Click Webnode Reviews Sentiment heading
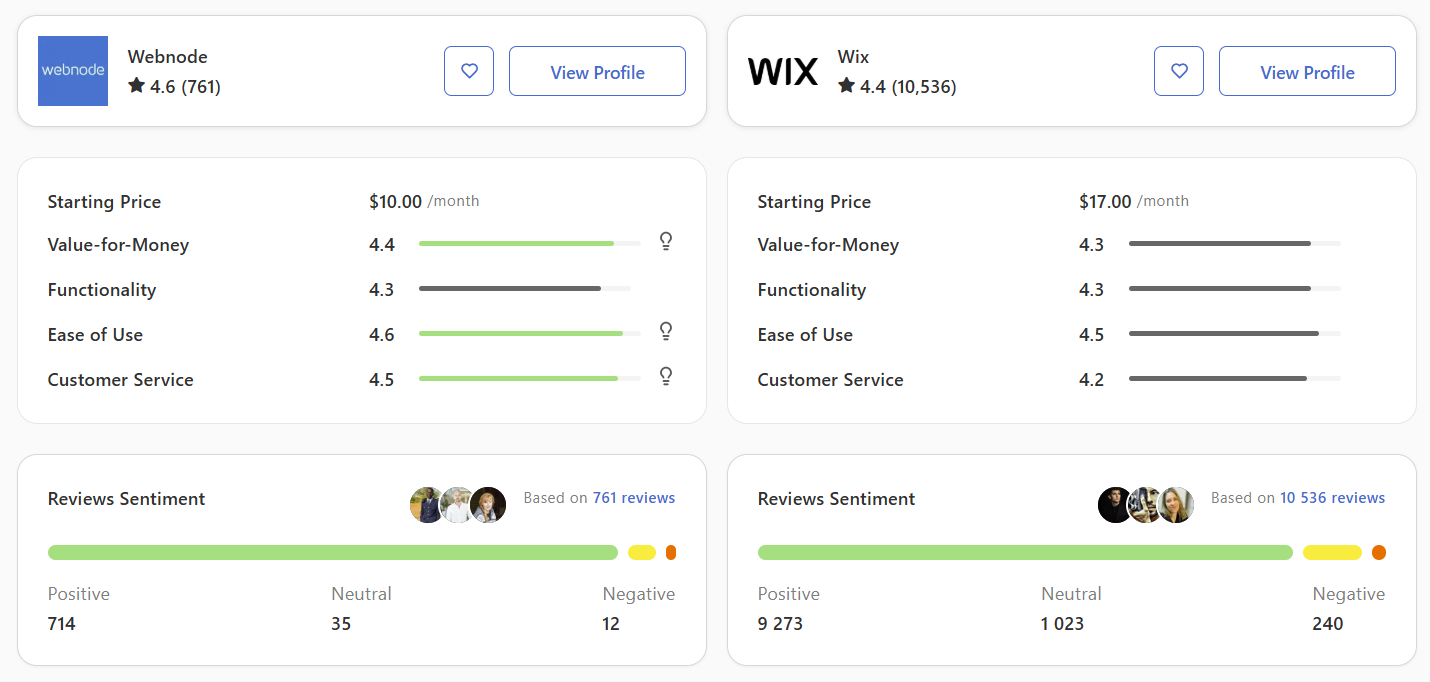 [127, 499]
